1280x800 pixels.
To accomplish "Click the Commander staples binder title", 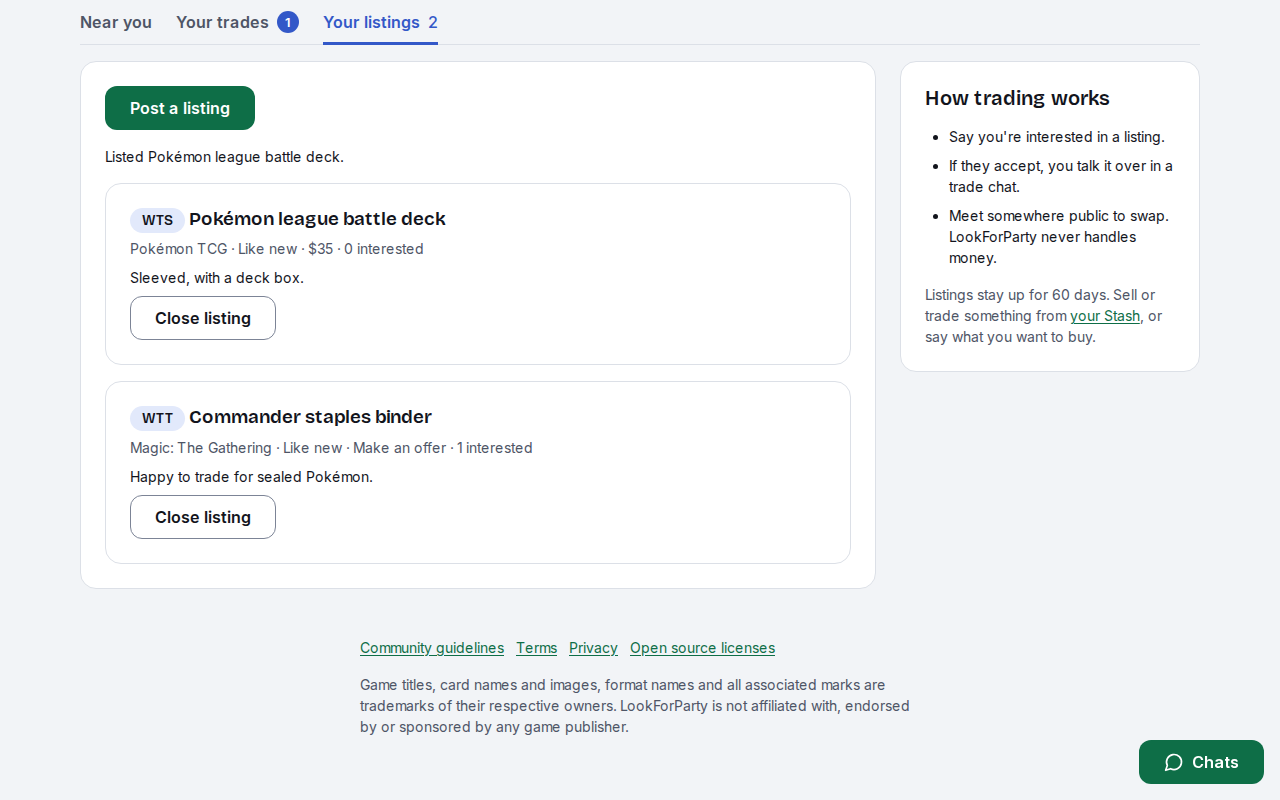I will coord(310,417).
